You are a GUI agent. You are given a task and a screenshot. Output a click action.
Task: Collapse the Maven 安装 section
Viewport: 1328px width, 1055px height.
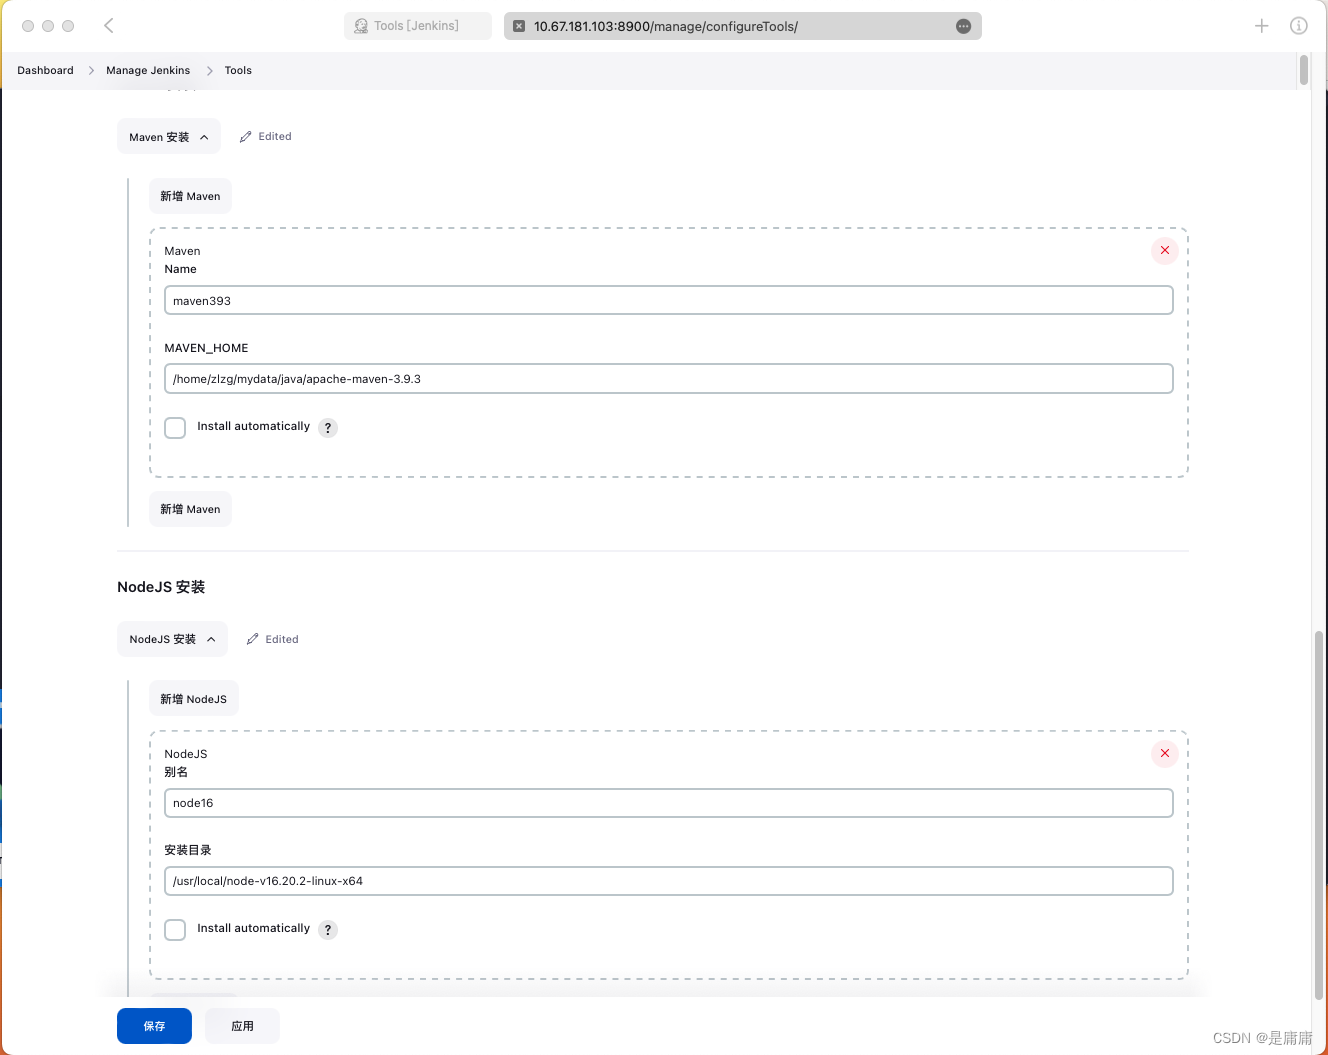coord(169,137)
